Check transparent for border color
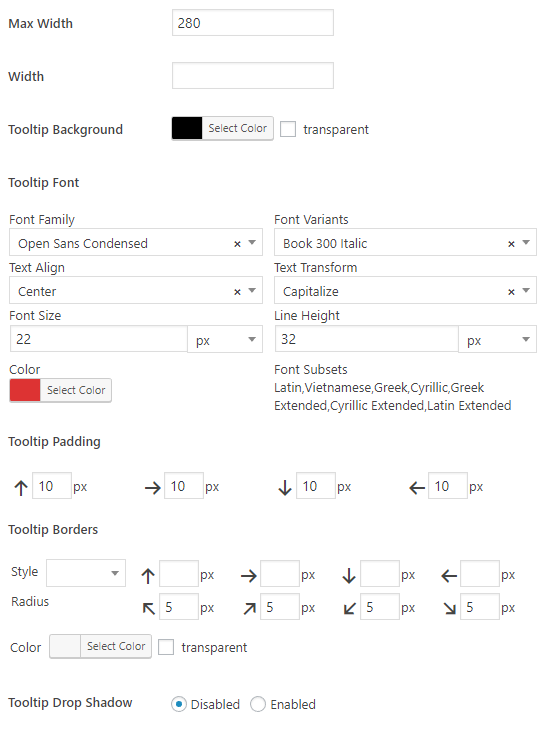The image size is (545, 731). (166, 647)
